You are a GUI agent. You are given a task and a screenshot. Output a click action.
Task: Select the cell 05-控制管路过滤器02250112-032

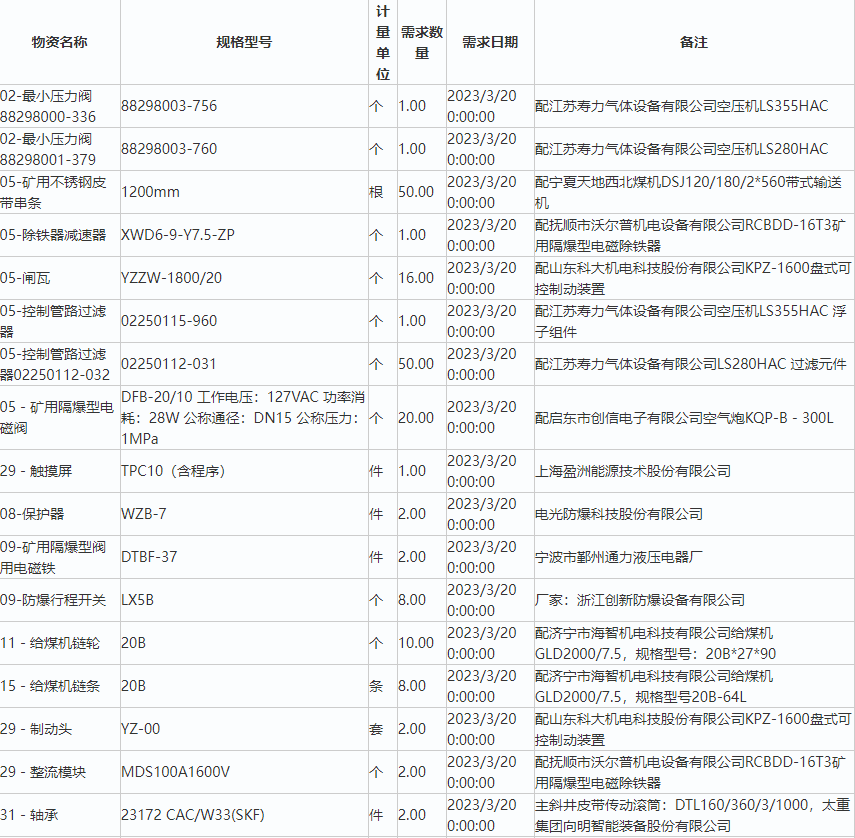(59, 364)
